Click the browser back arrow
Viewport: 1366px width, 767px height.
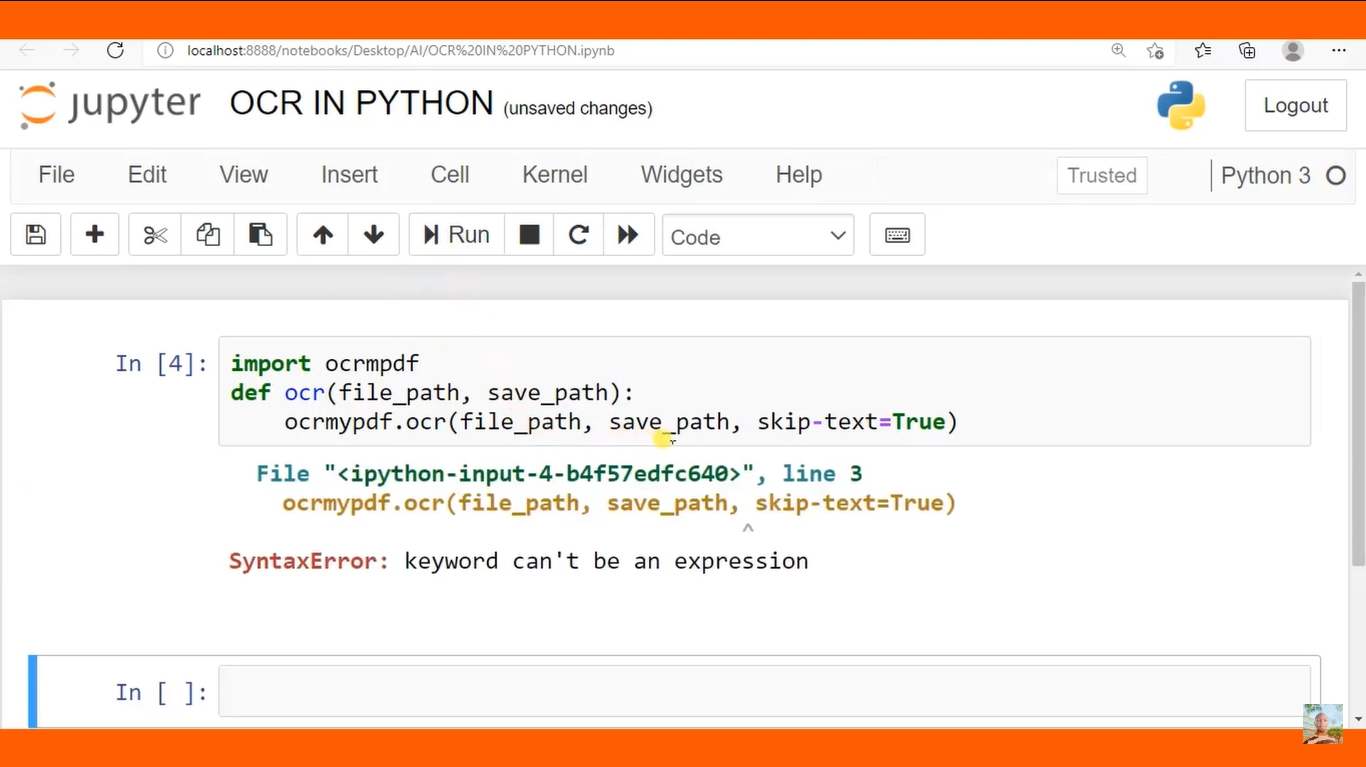click(x=27, y=50)
